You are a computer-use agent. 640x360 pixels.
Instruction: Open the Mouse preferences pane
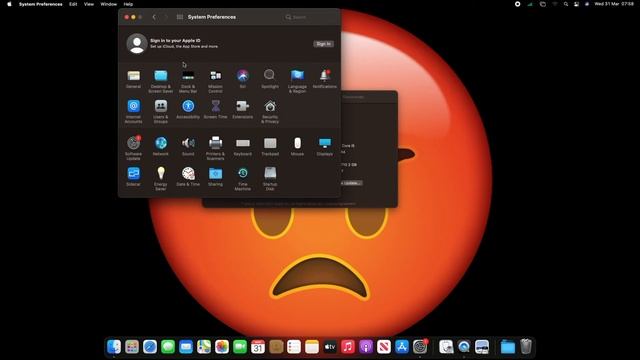(297, 146)
